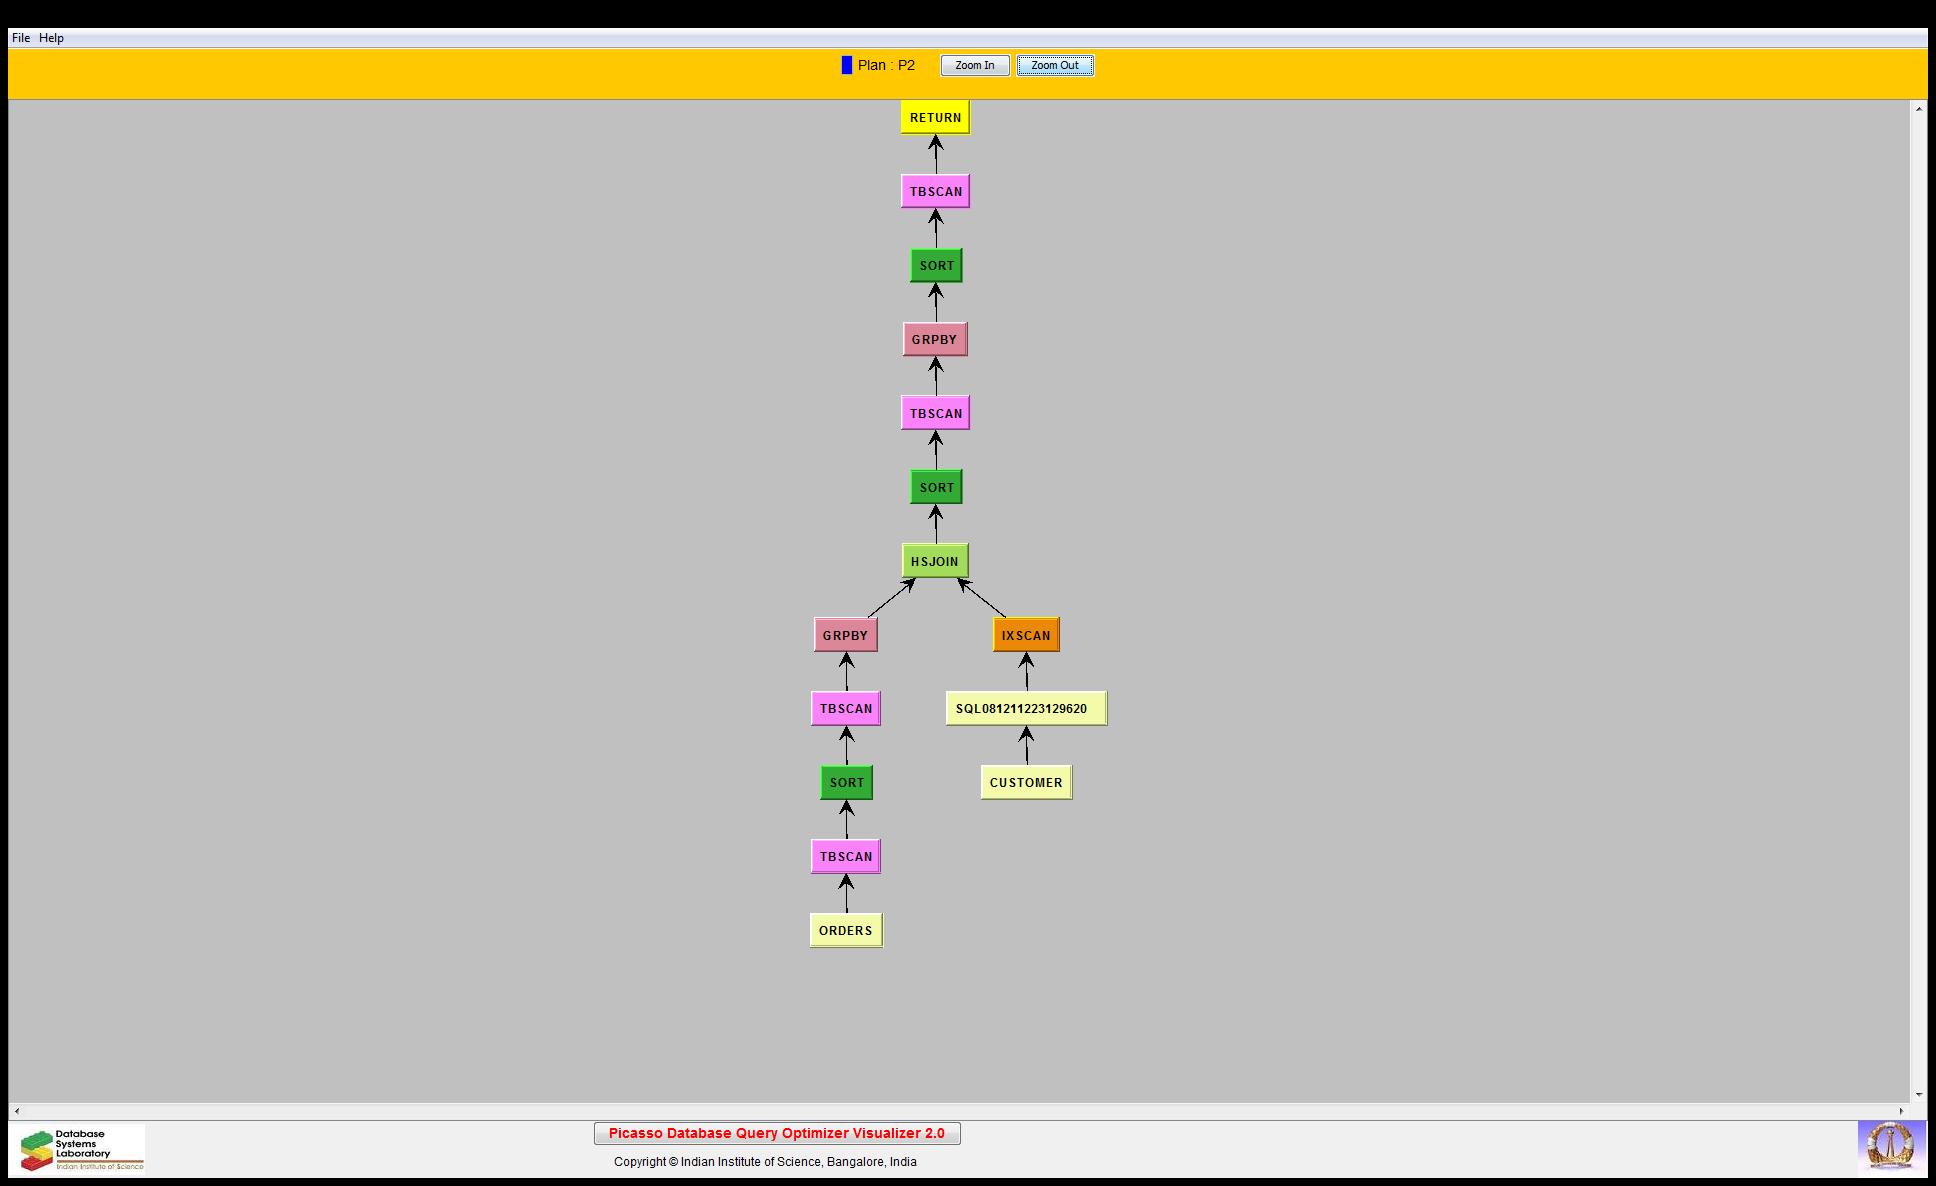This screenshot has width=1936, height=1186.
Task: Click Picasso Database Query Optimizer Visualizer button
Action: pos(776,1133)
